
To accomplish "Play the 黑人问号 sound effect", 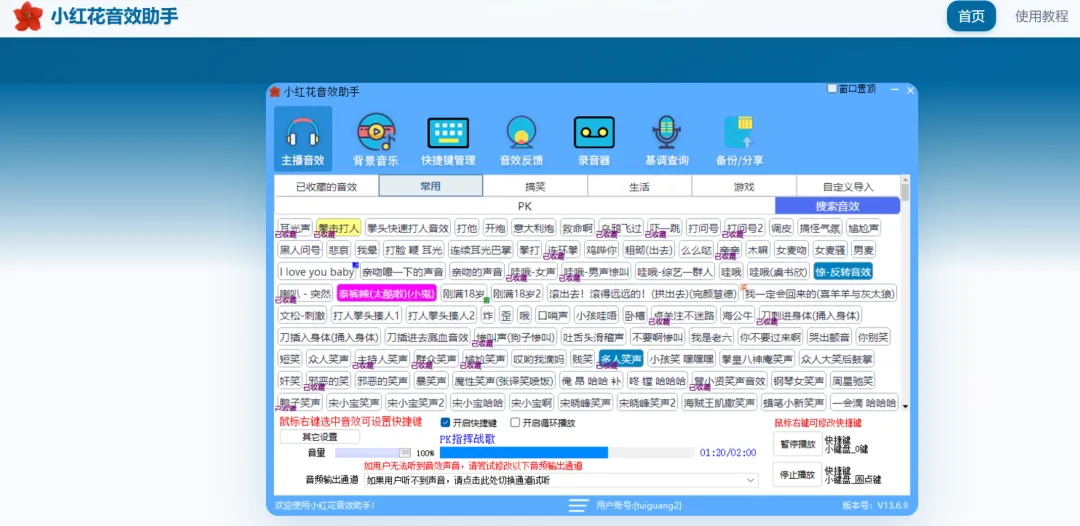I will click(x=300, y=250).
